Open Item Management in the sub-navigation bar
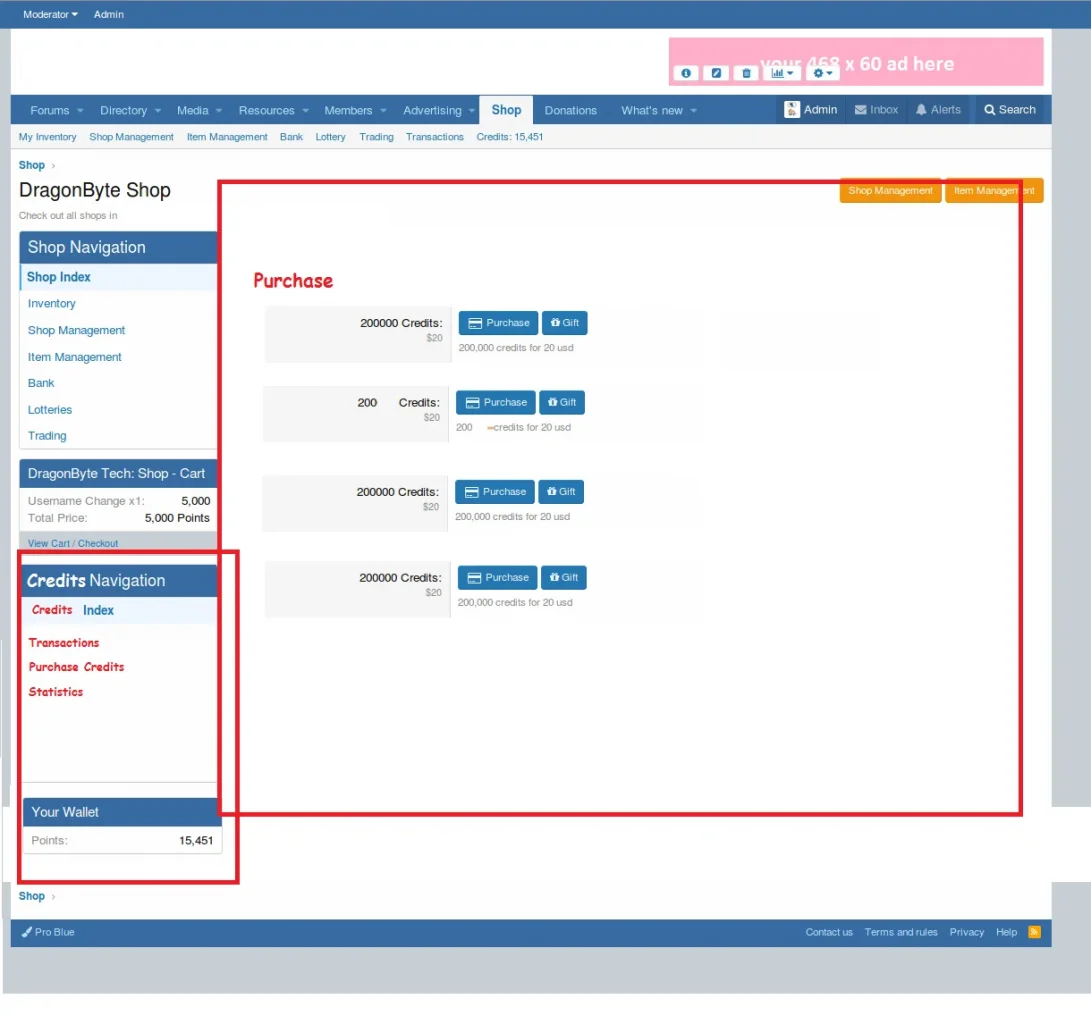Image resolution: width=1091 pixels, height=1024 pixels. point(227,137)
